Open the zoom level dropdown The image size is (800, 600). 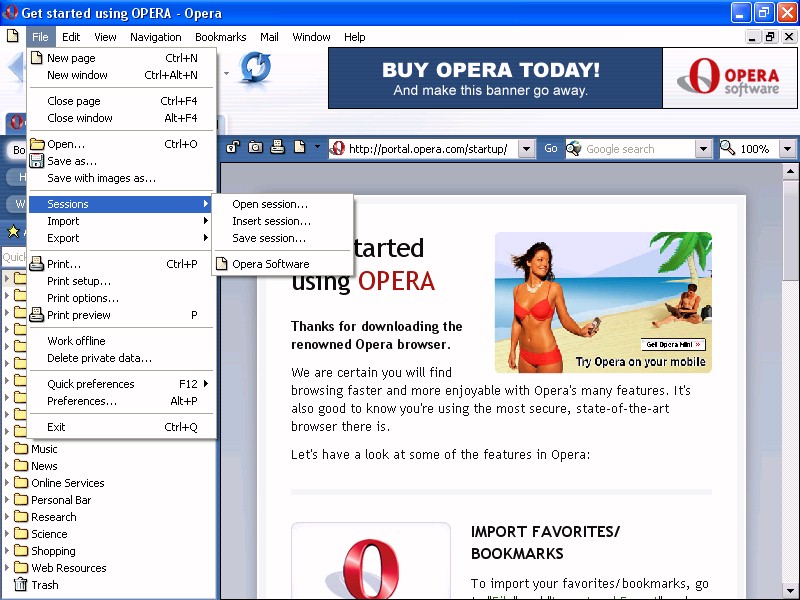pyautogui.click(x=786, y=149)
